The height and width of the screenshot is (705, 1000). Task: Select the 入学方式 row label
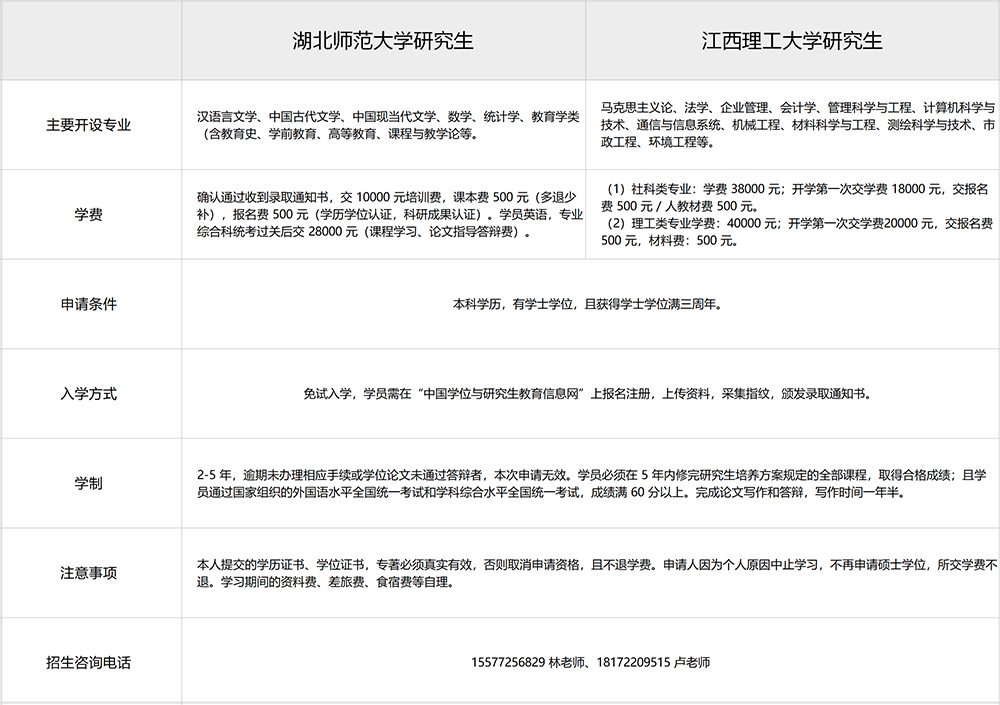tap(89, 394)
